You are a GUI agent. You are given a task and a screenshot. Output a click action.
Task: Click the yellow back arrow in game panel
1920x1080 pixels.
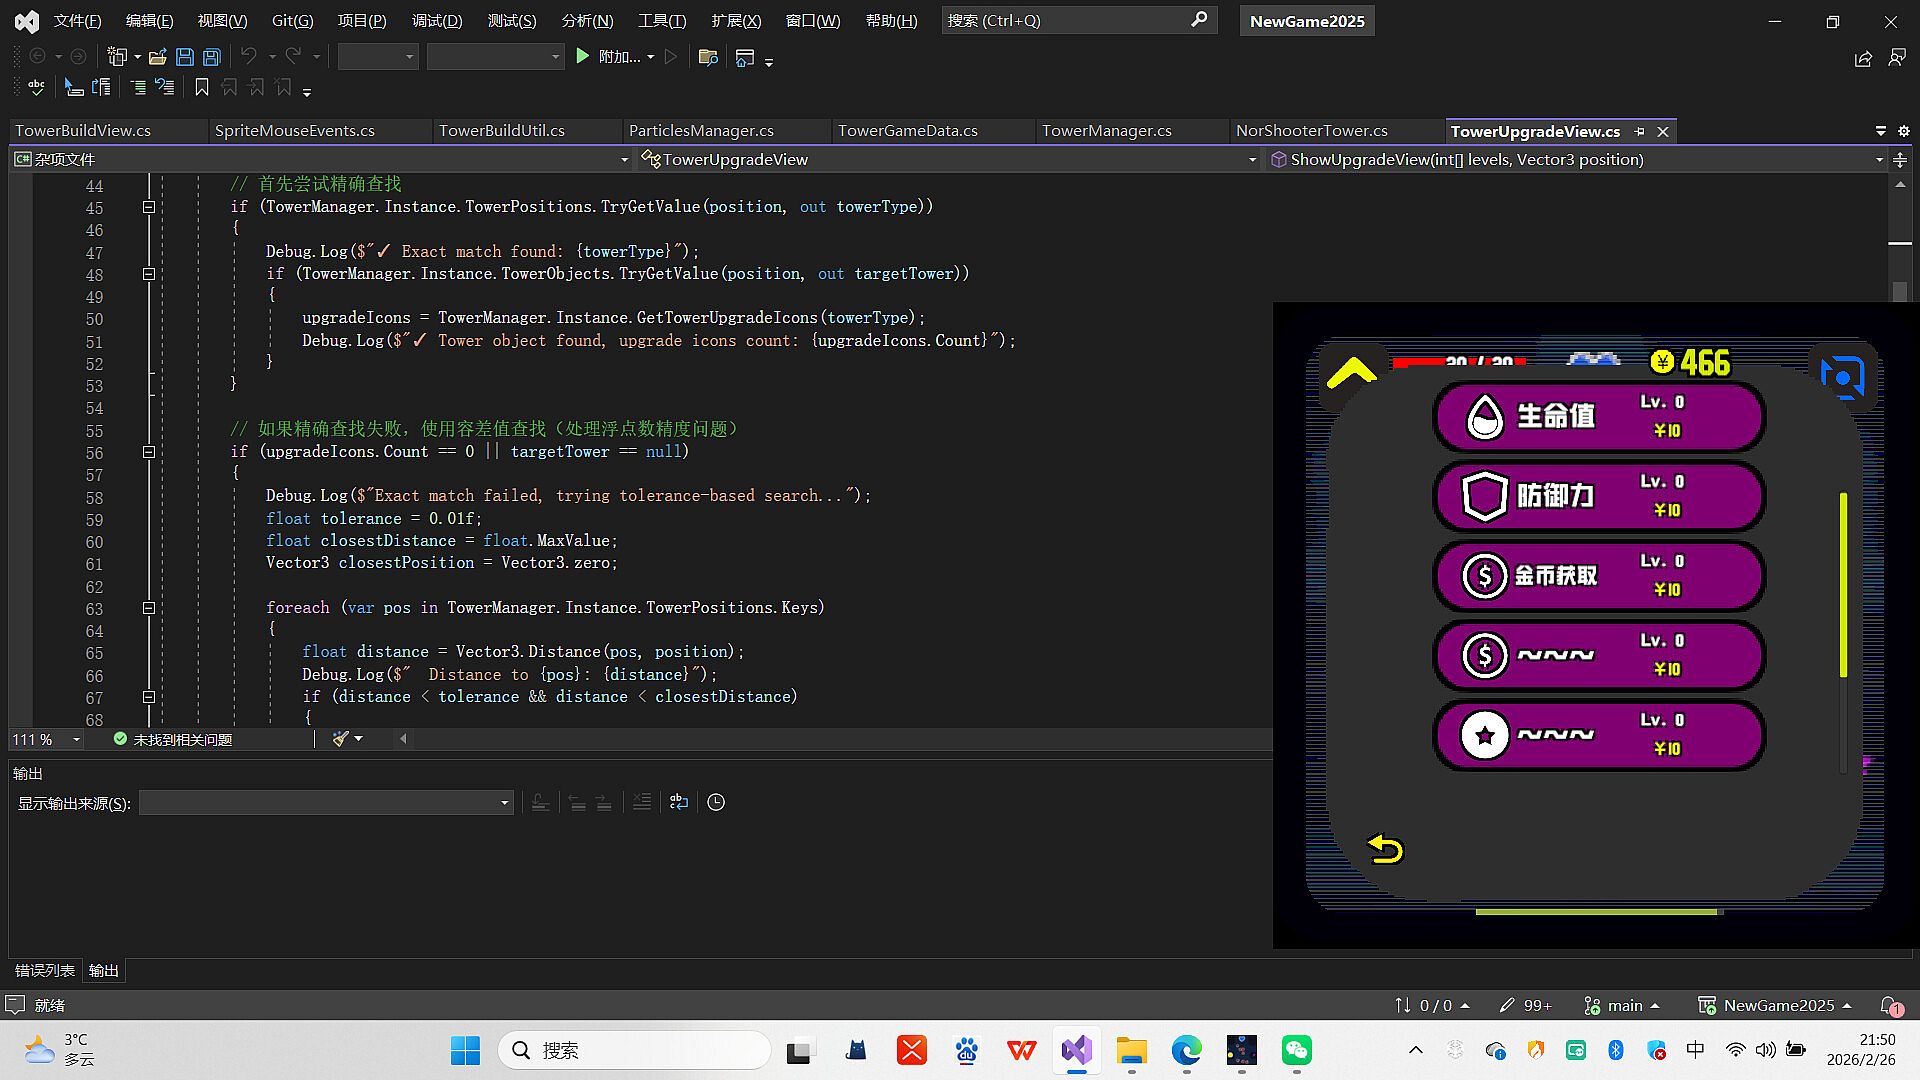click(x=1385, y=849)
